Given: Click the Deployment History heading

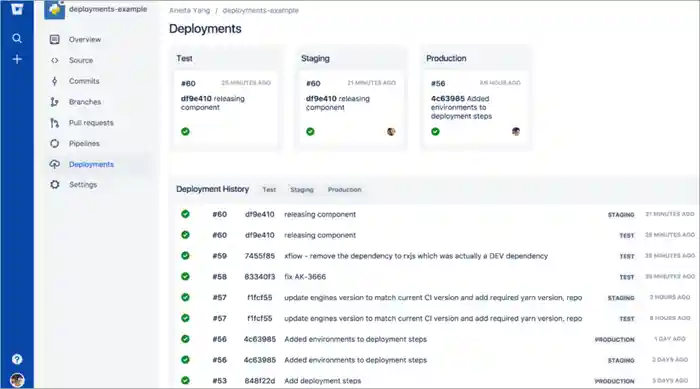Looking at the screenshot, I should (x=212, y=189).
